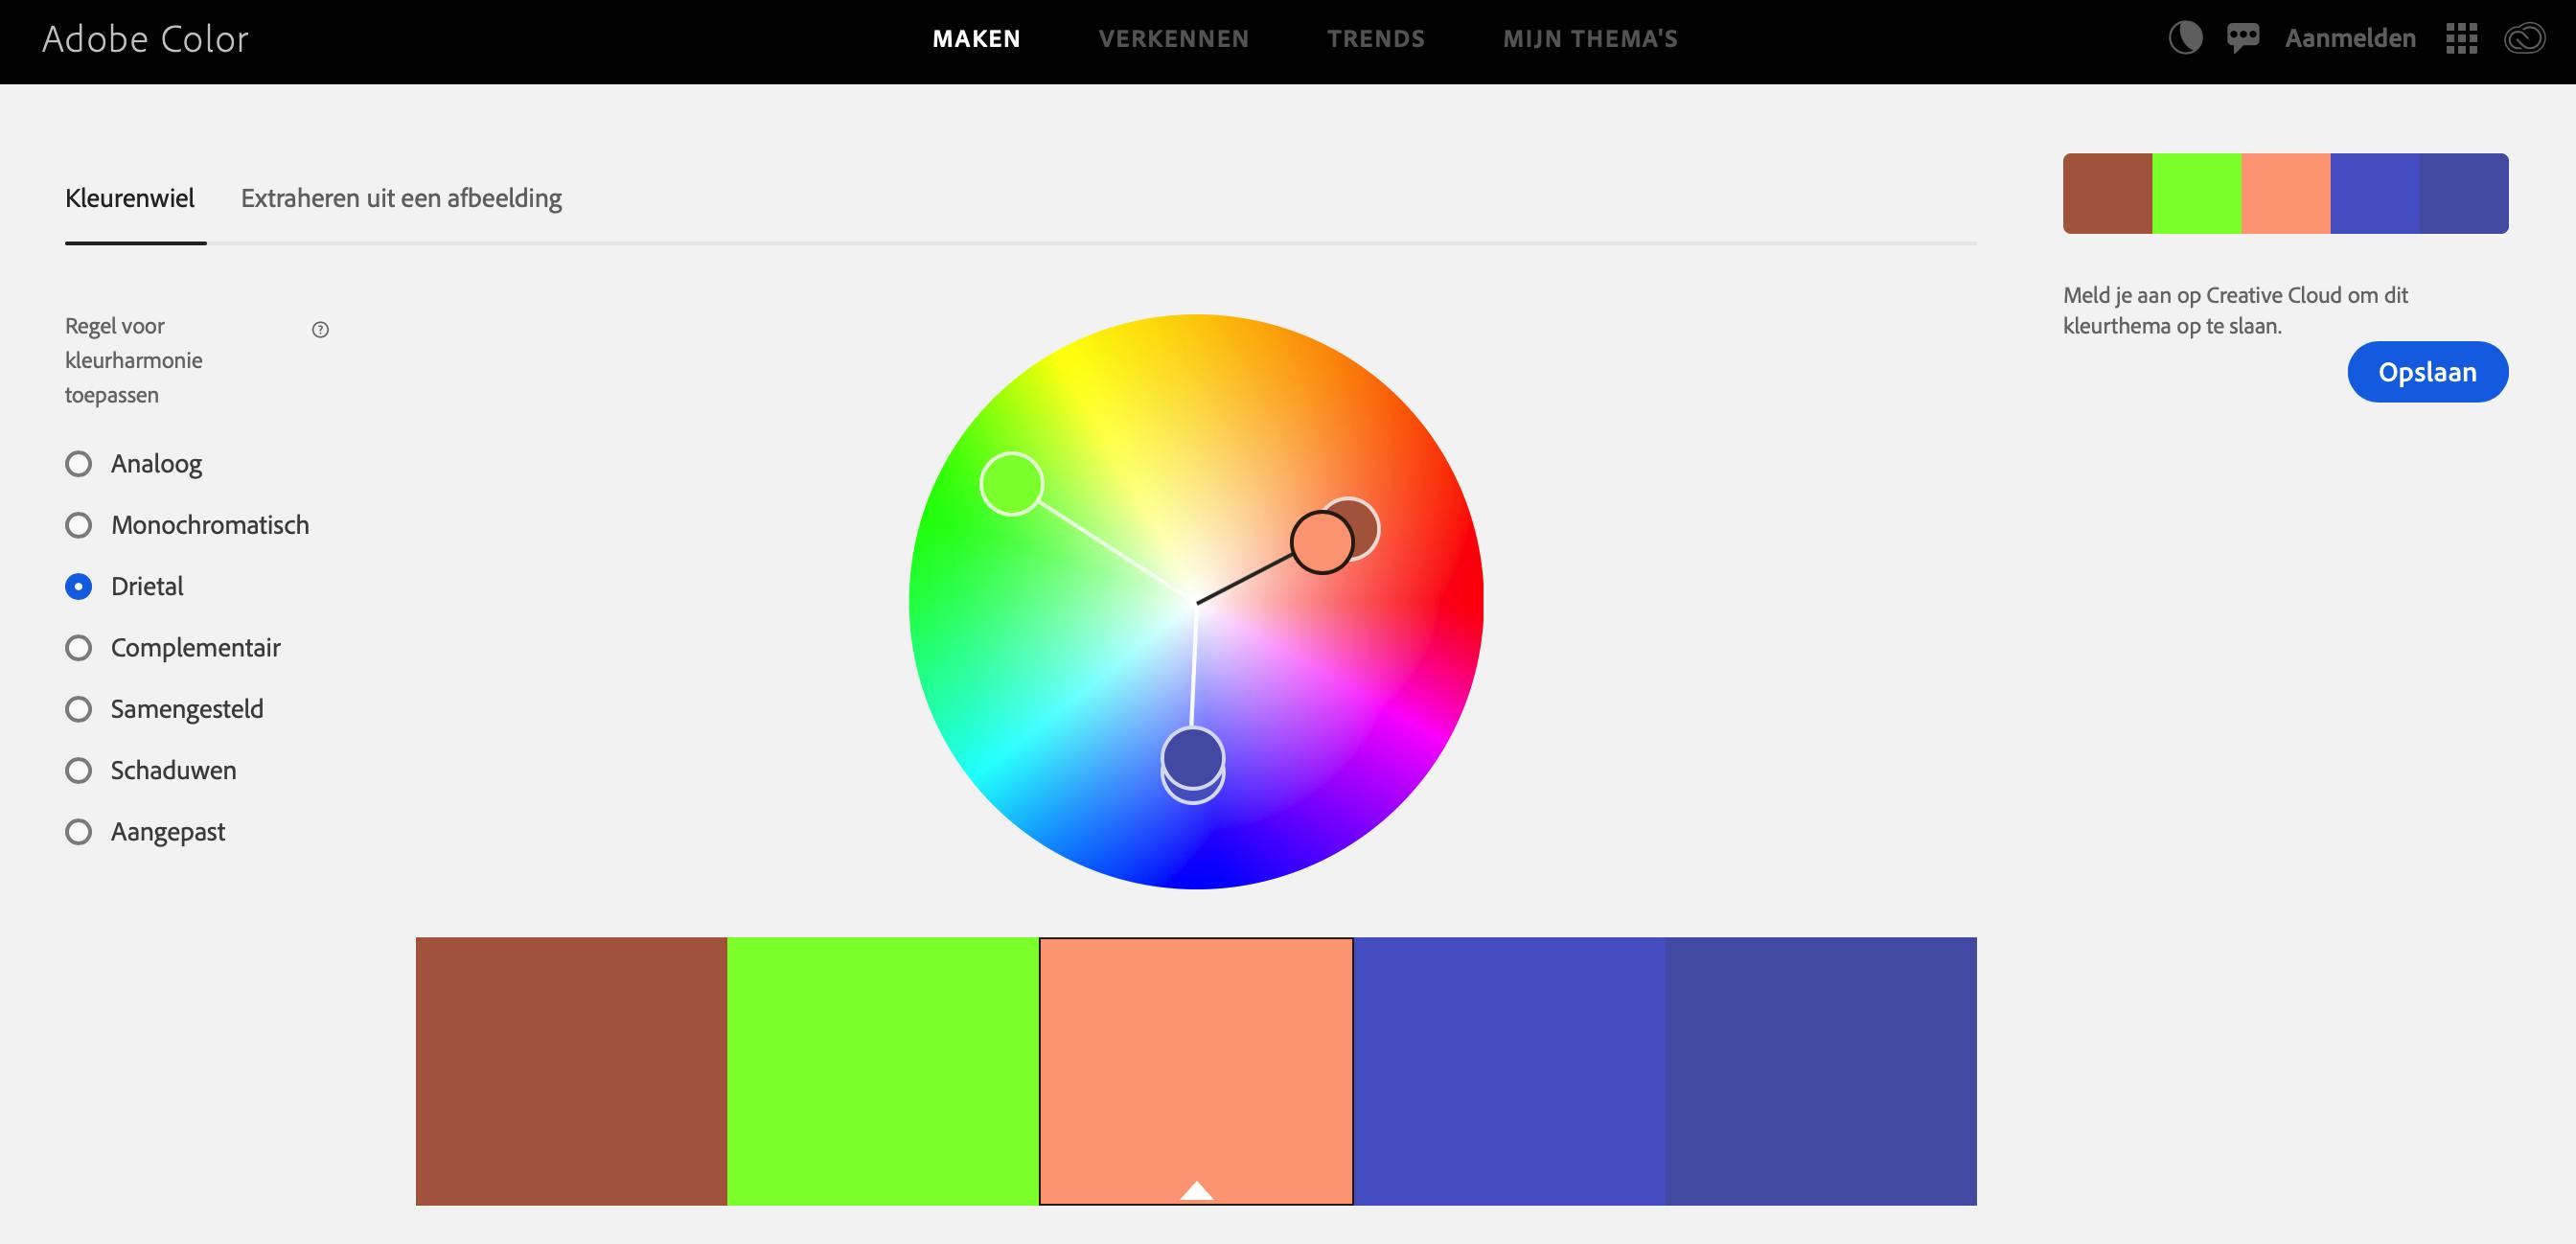Click the Adobe Color logo

(x=145, y=39)
